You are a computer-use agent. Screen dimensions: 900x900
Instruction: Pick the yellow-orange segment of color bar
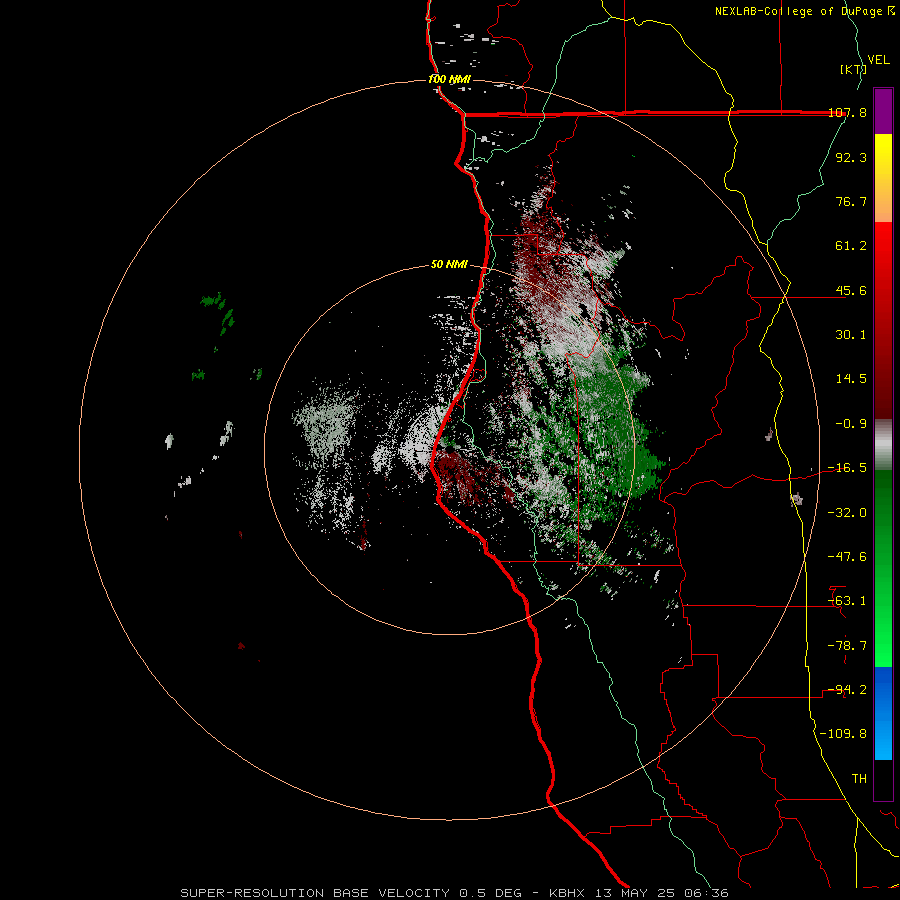[x=883, y=178]
